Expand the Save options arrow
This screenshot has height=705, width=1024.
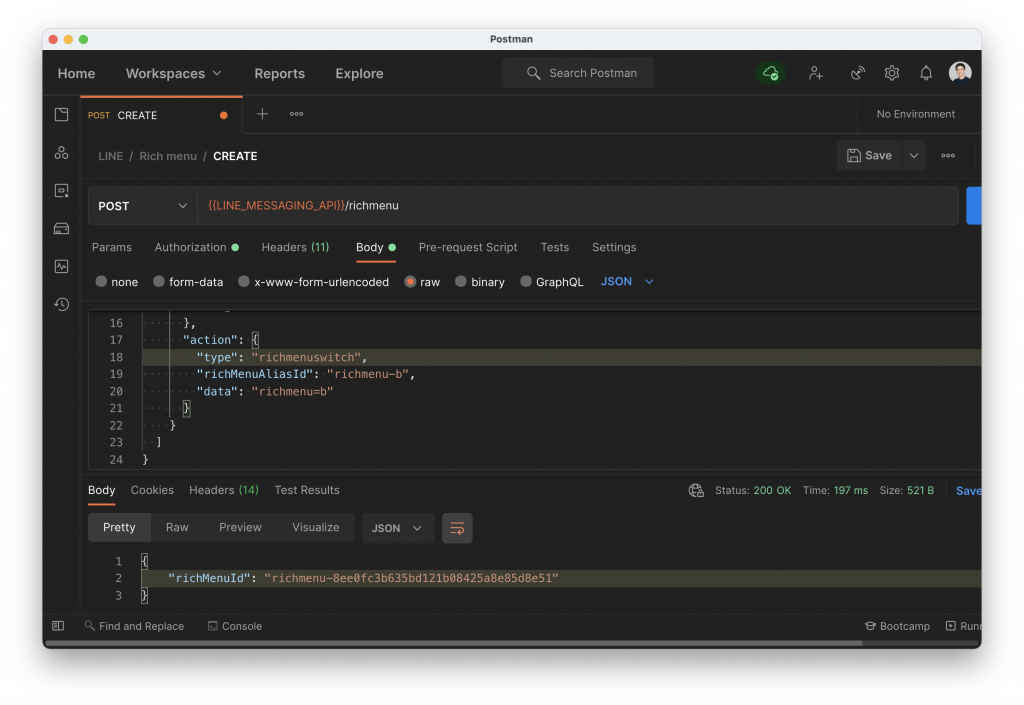pyautogui.click(x=914, y=155)
